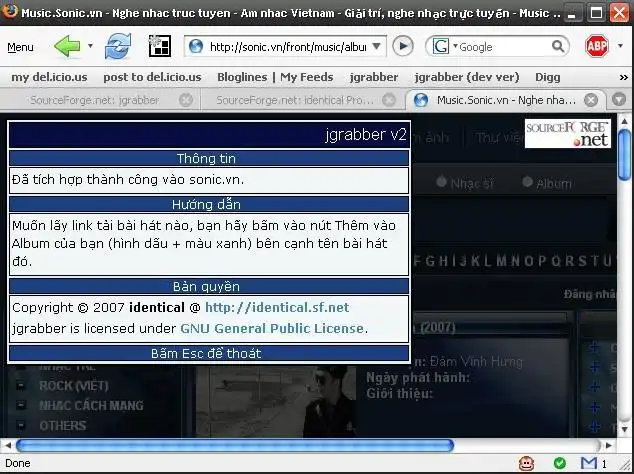This screenshot has height=474, width=634.
Task: Click the search magnifier icon
Action: (x=558, y=47)
